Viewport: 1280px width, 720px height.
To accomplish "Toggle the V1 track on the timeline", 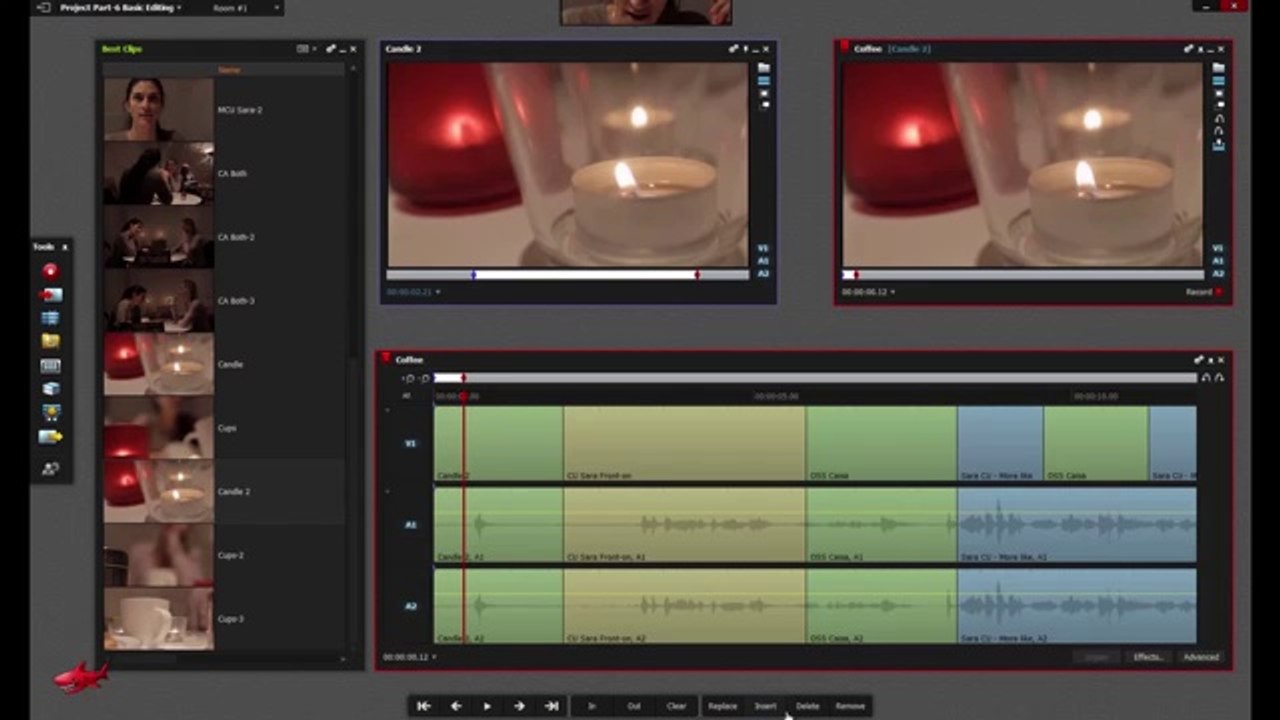I will [x=410, y=443].
